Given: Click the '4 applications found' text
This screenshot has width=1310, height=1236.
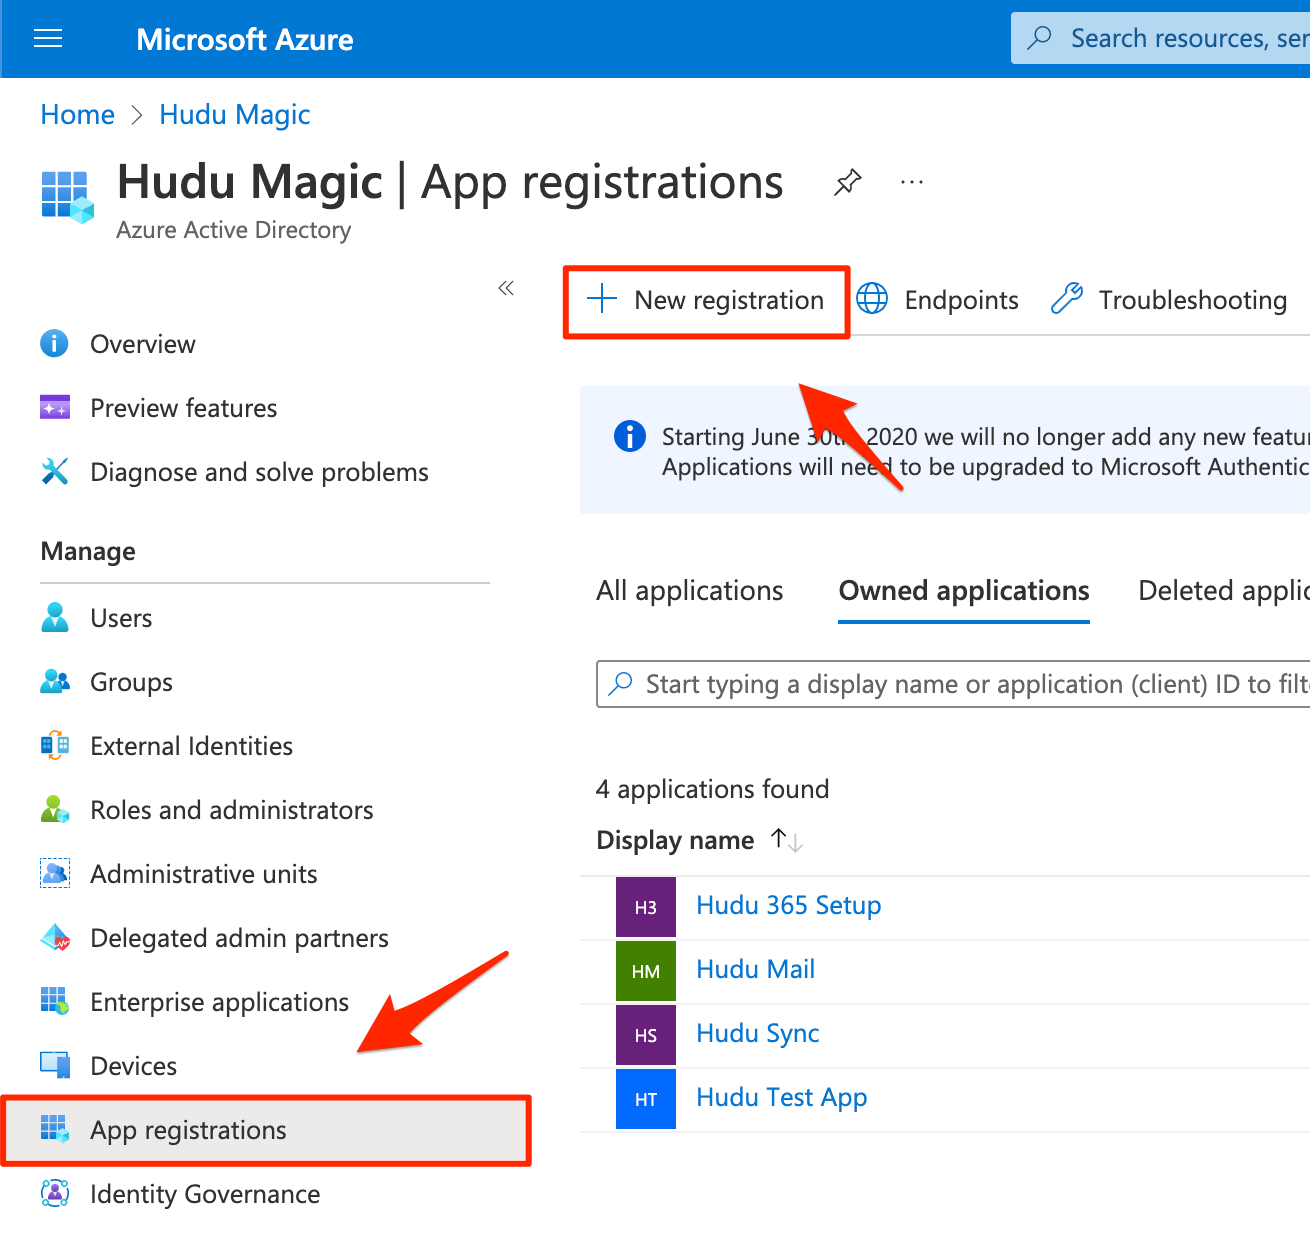Looking at the screenshot, I should point(713,790).
